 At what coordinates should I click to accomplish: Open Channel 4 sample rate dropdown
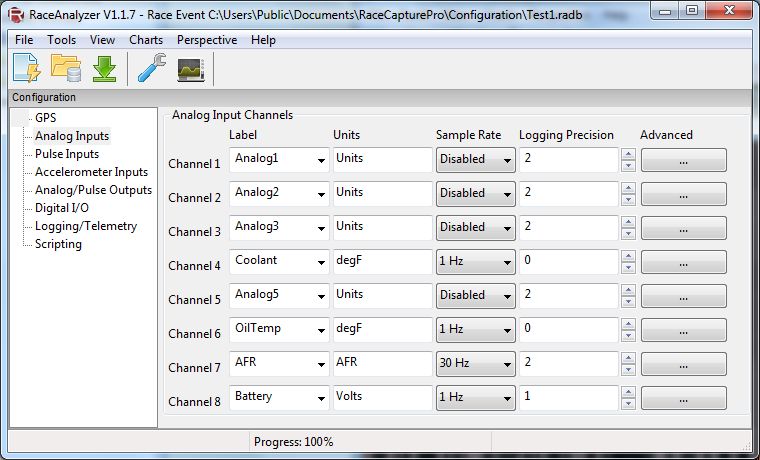pyautogui.click(x=475, y=262)
